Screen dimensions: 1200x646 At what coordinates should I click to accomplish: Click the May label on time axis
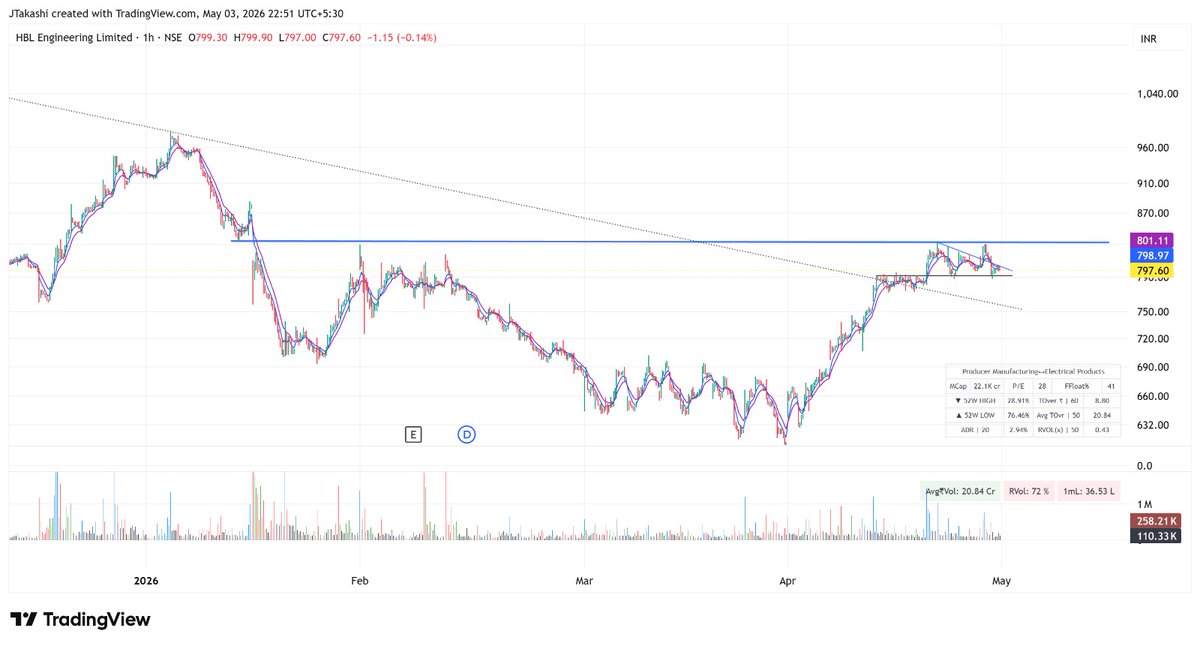coord(1000,580)
